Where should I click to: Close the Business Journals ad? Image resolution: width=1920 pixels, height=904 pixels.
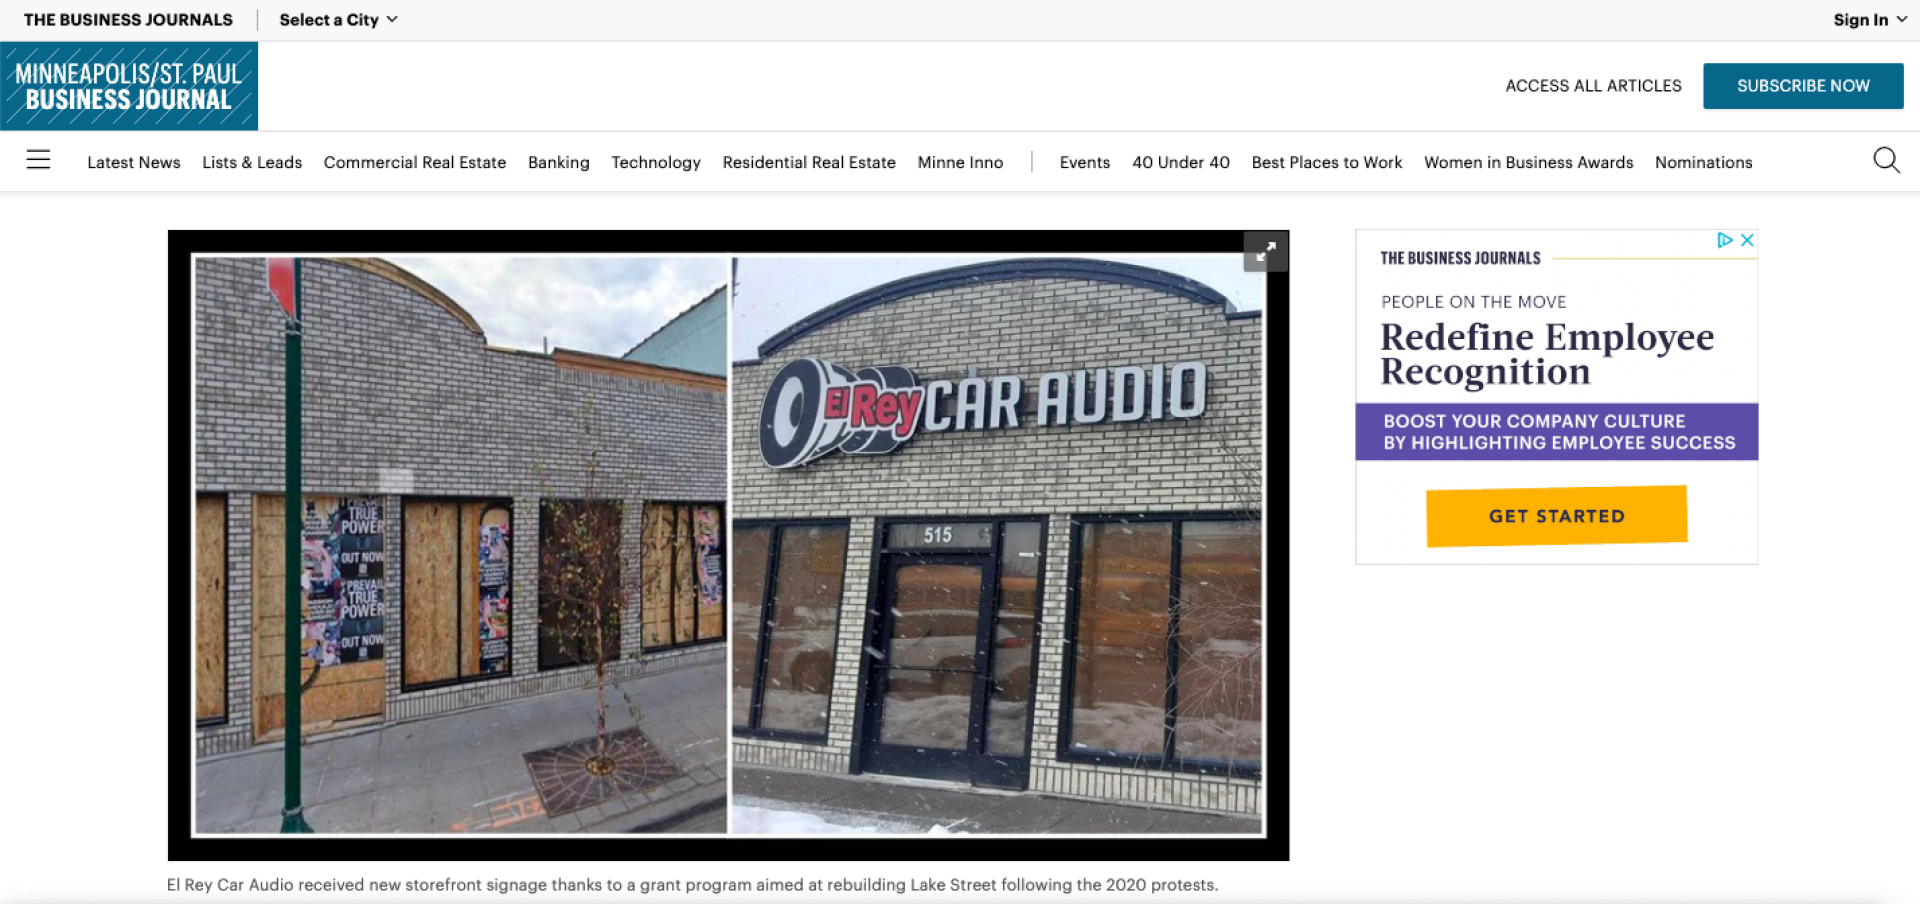[1747, 240]
